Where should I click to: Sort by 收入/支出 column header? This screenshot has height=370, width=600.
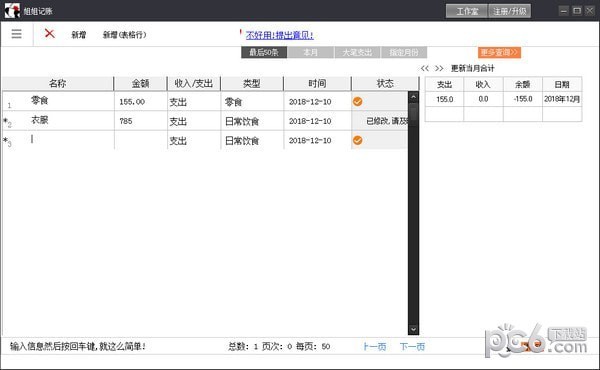click(x=194, y=83)
